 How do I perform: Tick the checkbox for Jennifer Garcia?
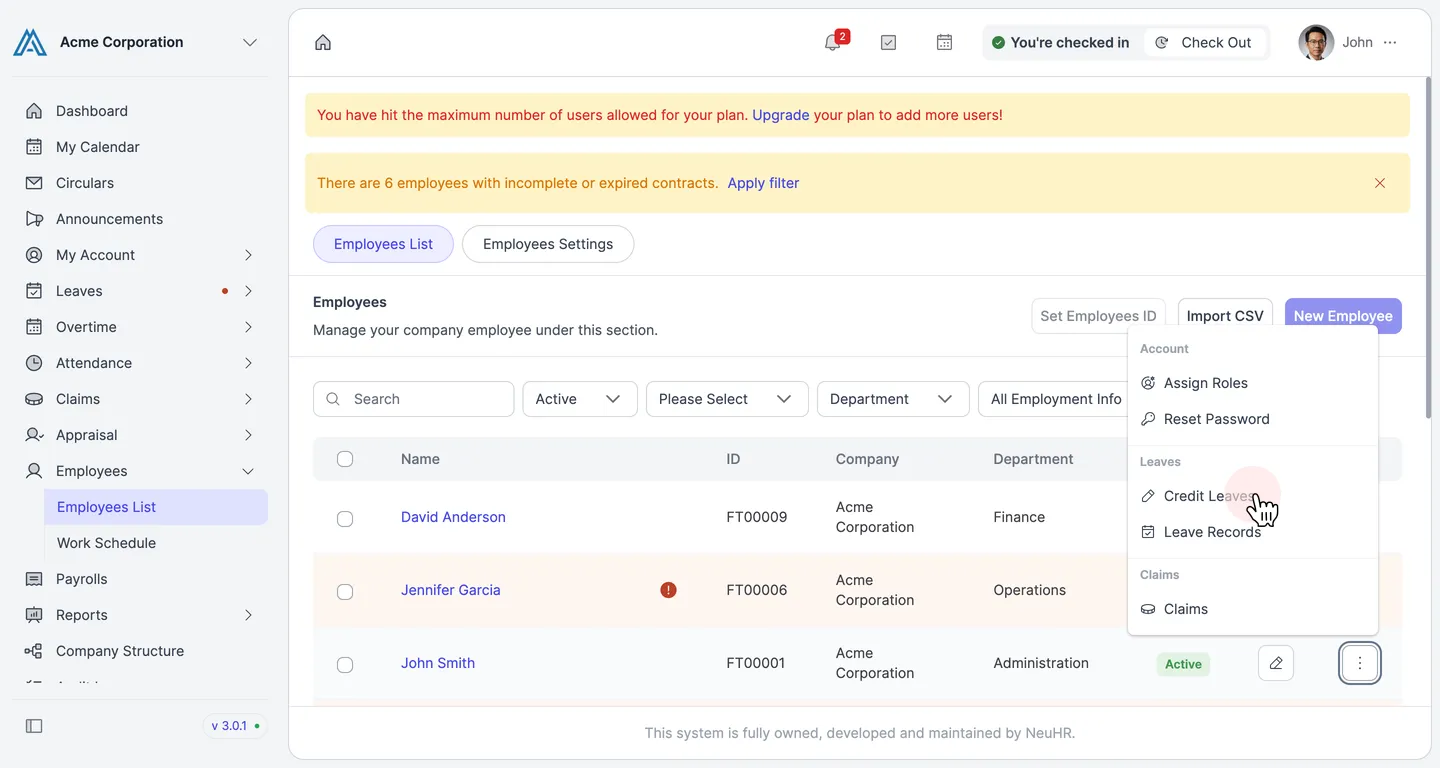click(345, 591)
